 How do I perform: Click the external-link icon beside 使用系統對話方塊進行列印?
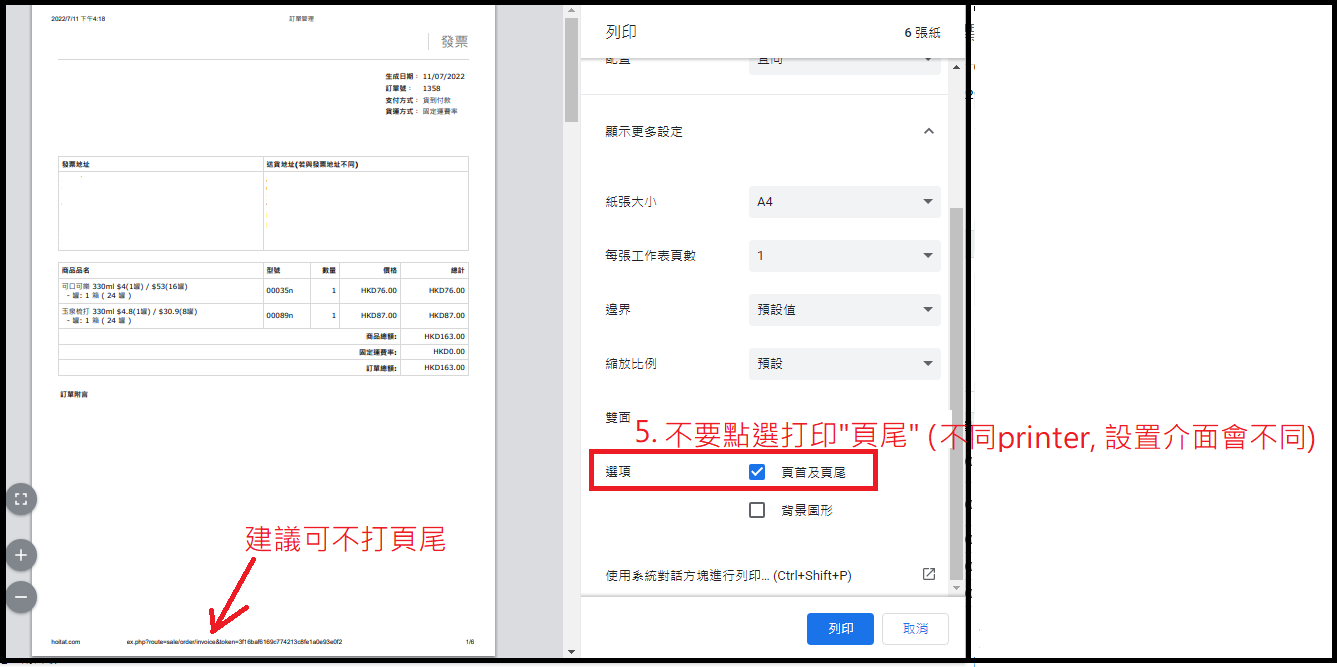928,574
